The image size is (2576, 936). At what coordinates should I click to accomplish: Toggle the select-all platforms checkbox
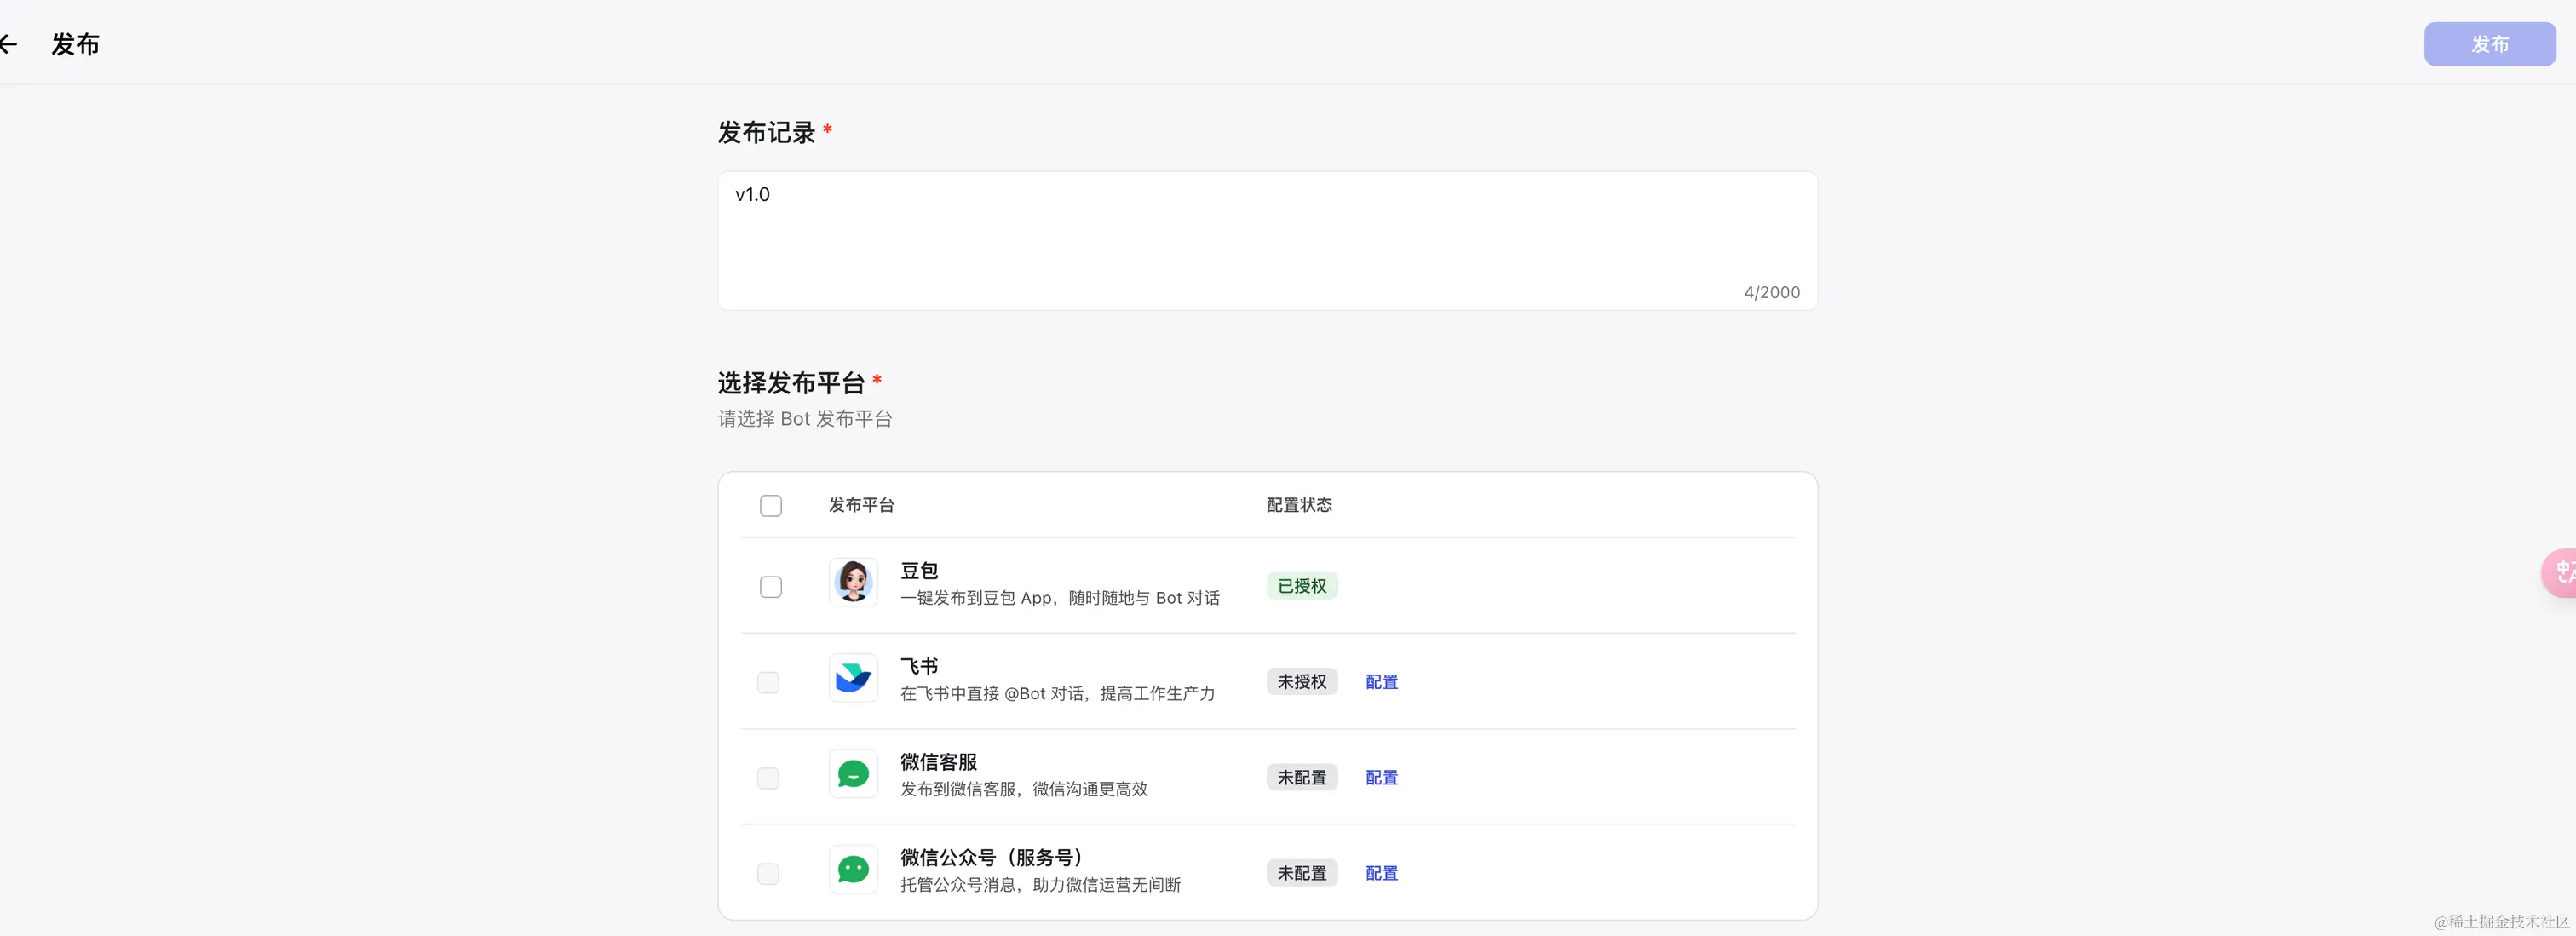pyautogui.click(x=770, y=506)
